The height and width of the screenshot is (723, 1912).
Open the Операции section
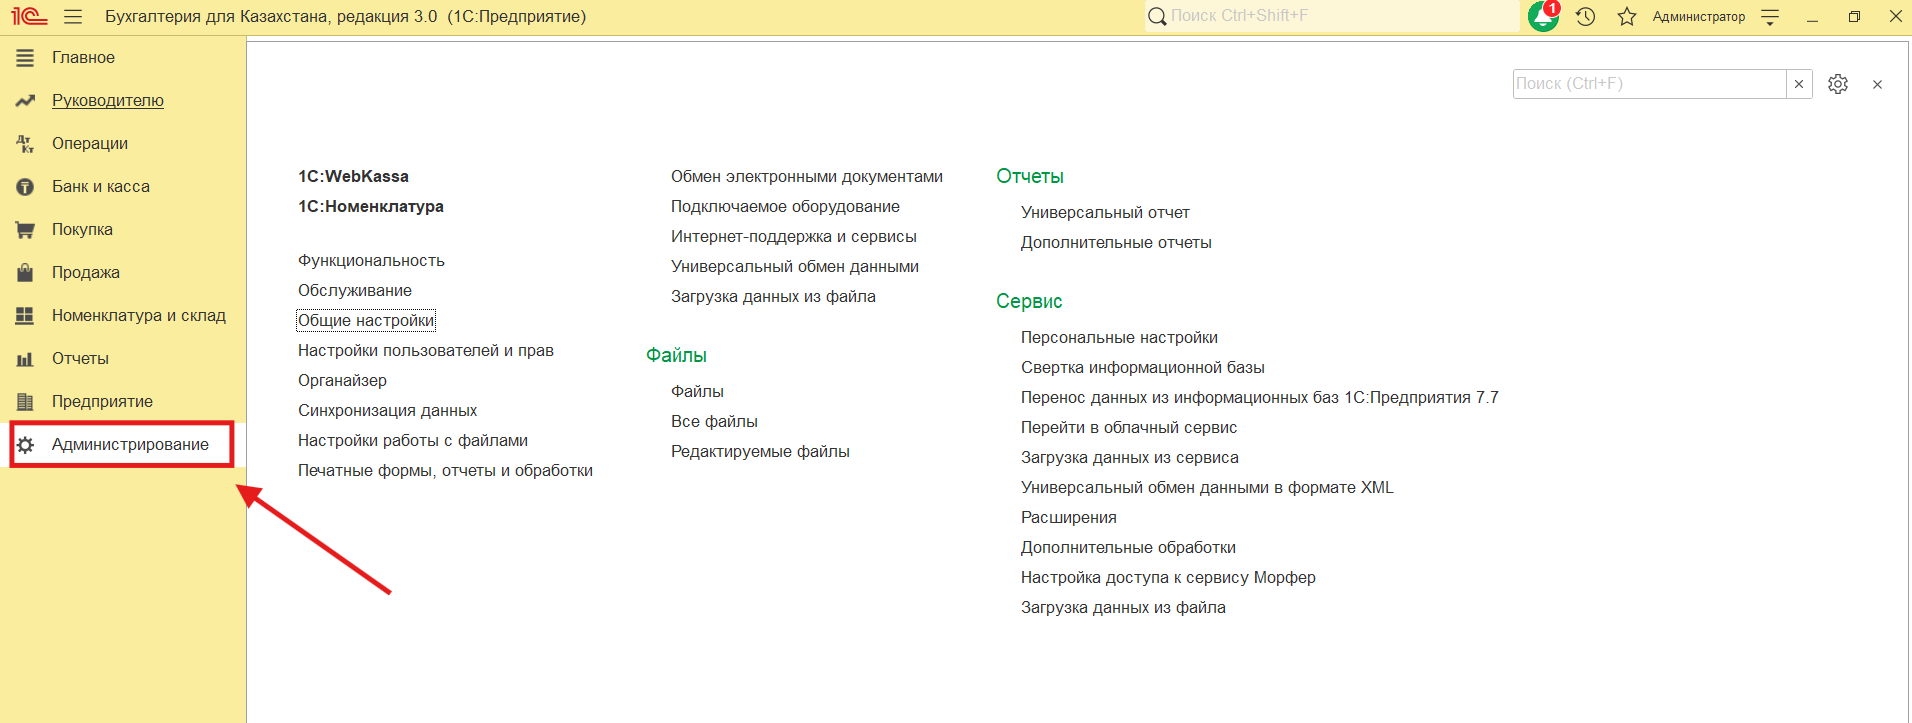pyautogui.click(x=90, y=144)
